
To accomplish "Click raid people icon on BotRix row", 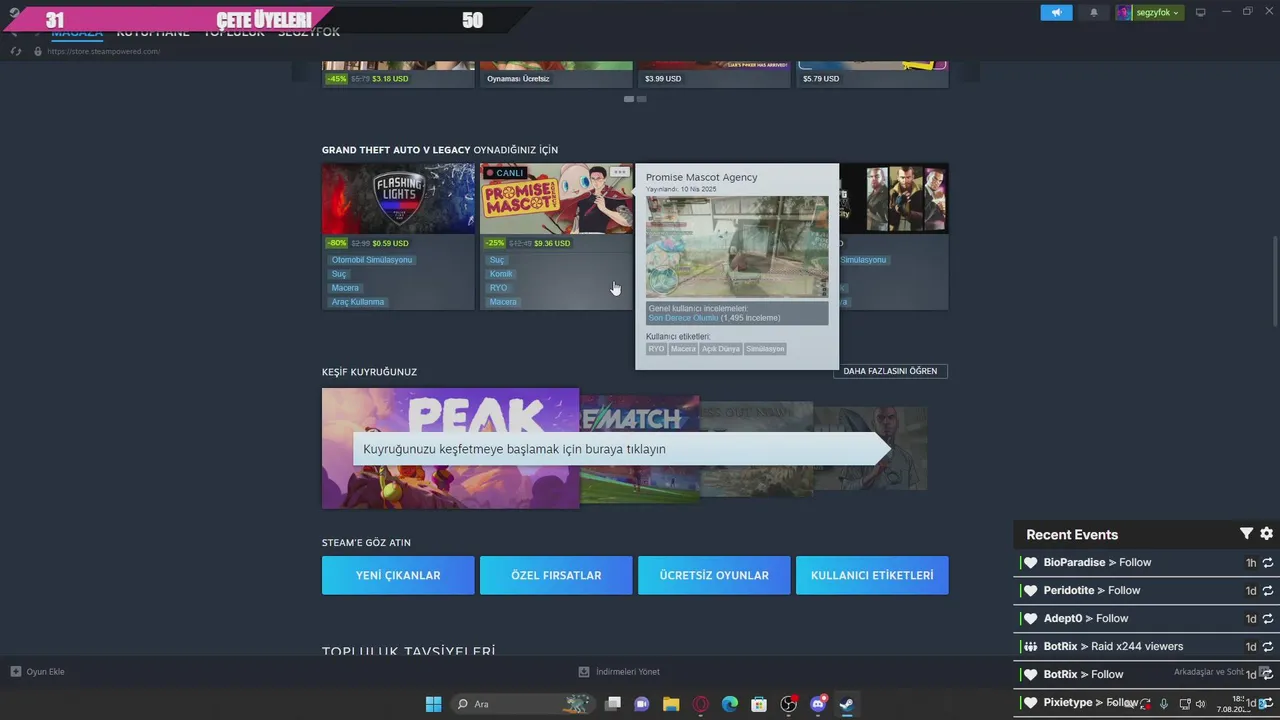I will pos(1031,647).
